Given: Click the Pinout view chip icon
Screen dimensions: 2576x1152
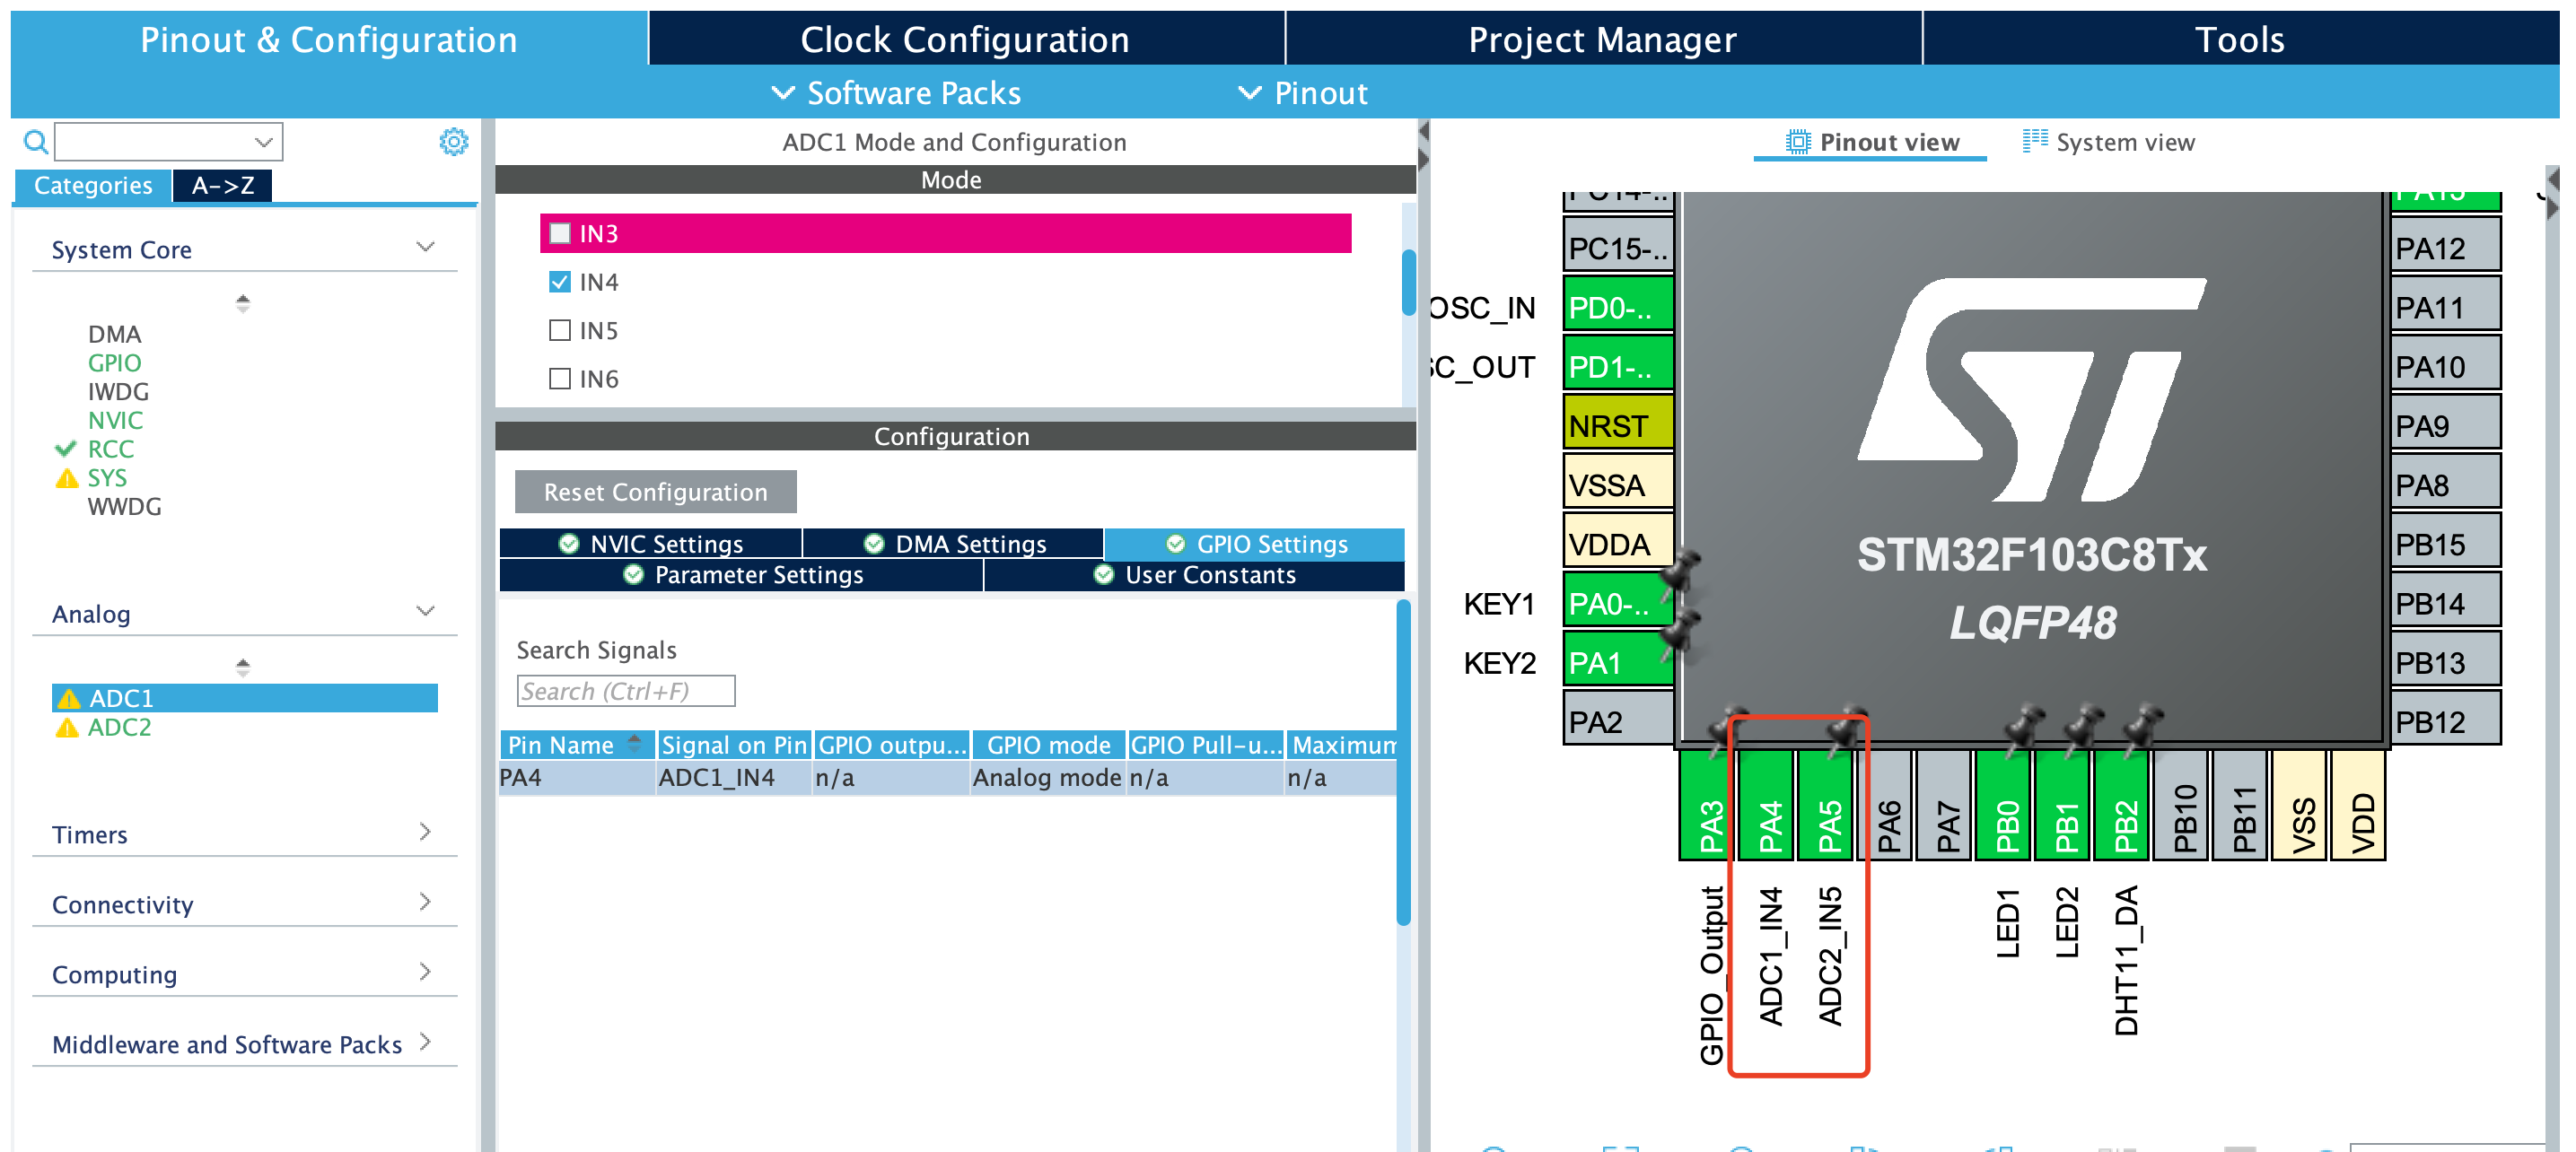Looking at the screenshot, I should (x=1797, y=142).
